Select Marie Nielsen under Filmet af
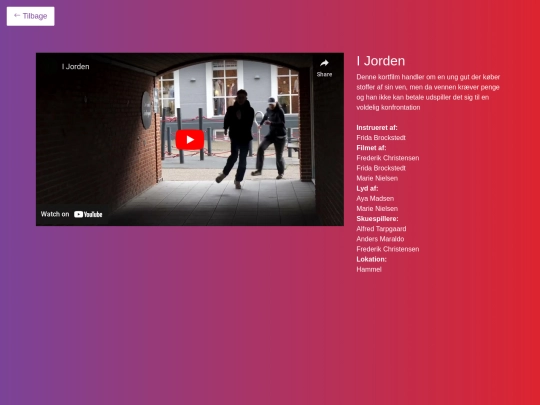The height and width of the screenshot is (405, 540). coord(377,178)
